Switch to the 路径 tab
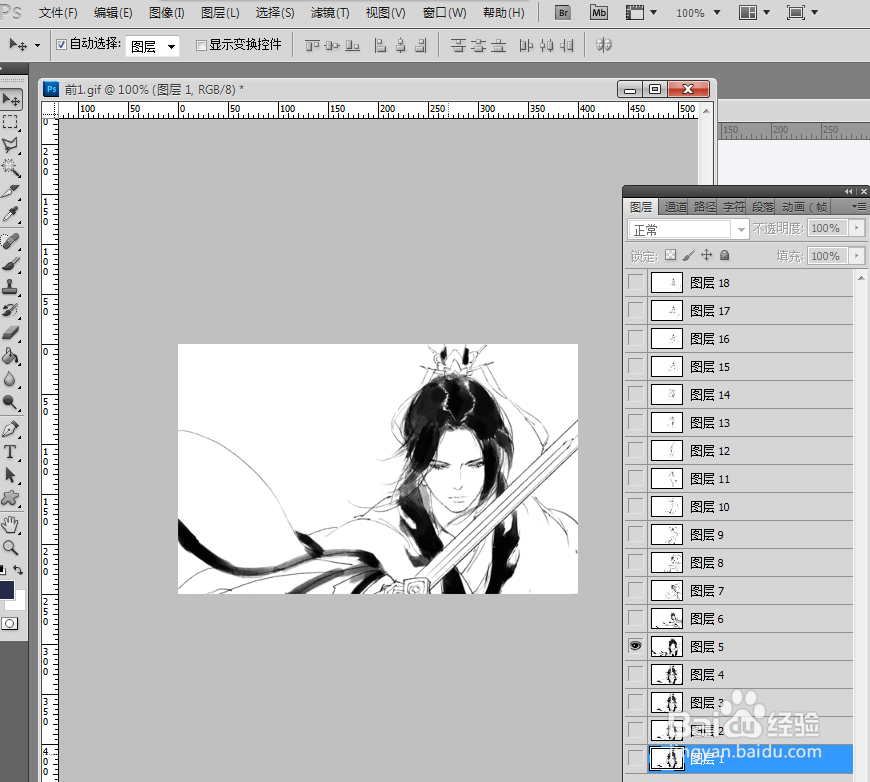Viewport: 870px width, 782px height. (x=705, y=207)
